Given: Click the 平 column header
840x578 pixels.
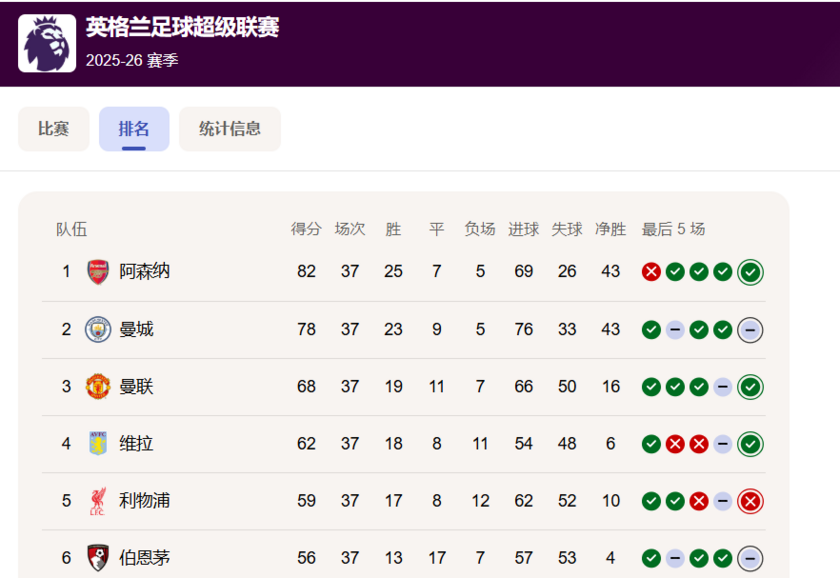Looking at the screenshot, I should (437, 229).
